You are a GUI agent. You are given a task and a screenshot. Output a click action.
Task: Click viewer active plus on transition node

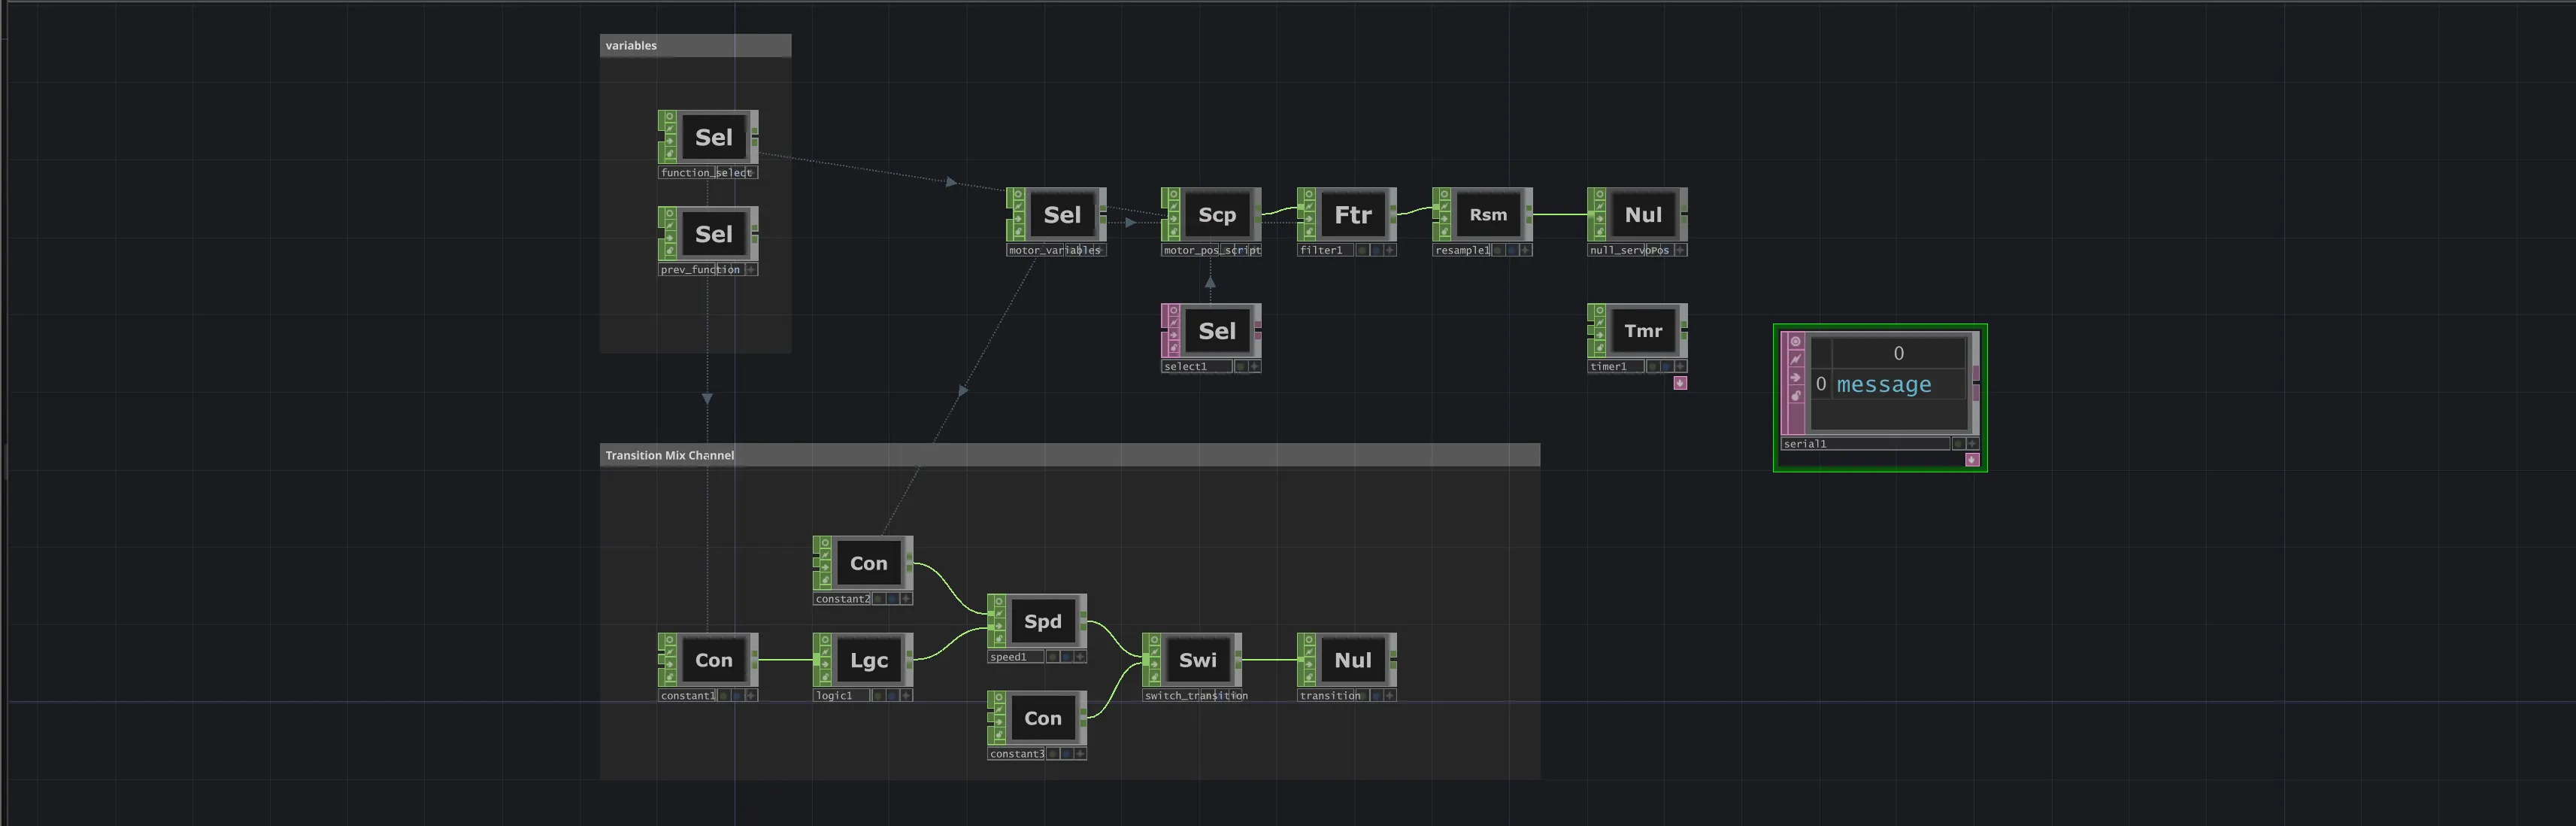(1390, 696)
